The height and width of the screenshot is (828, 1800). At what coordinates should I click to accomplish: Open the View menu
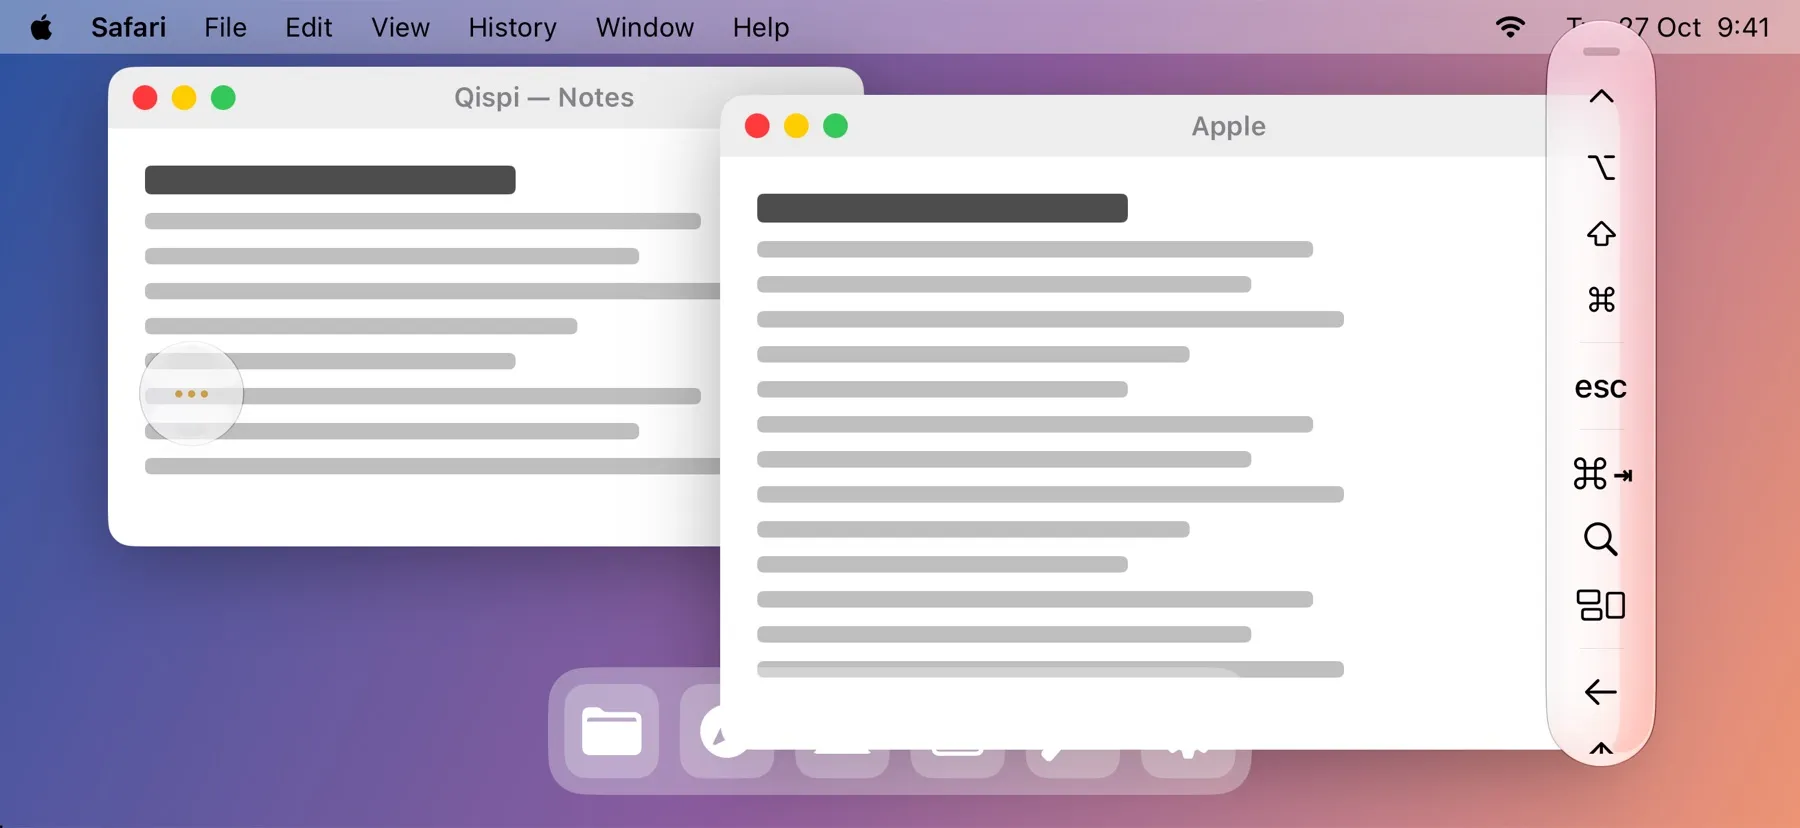[x=400, y=27]
